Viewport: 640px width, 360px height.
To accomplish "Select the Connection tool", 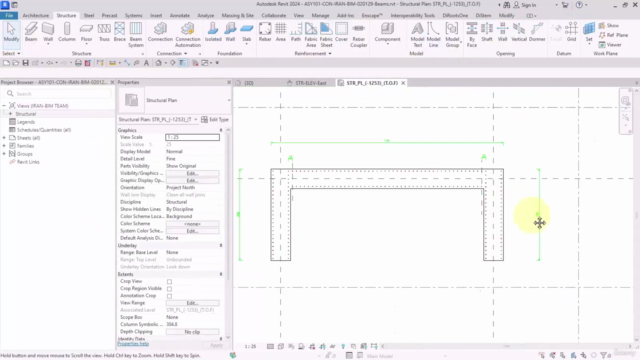I will click(160, 32).
